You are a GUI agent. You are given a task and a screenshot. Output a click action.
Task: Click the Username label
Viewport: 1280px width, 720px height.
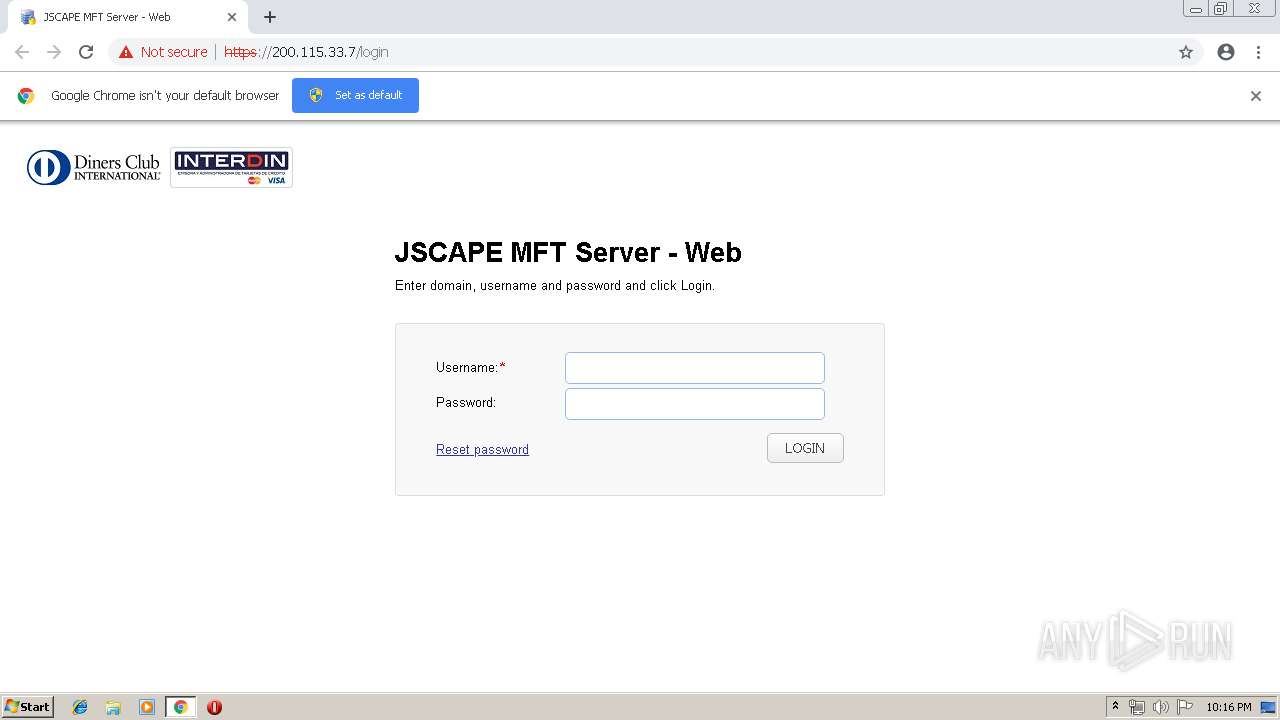(470, 368)
